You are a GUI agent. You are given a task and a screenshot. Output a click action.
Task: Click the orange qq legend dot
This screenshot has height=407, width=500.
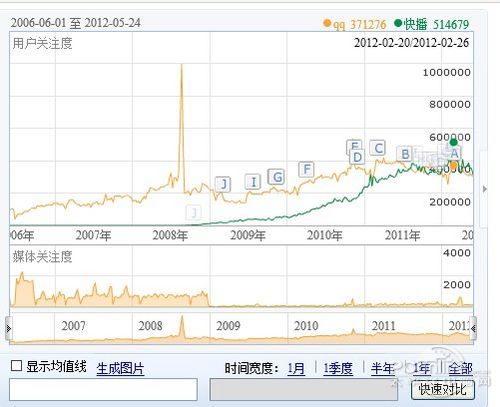coord(327,23)
